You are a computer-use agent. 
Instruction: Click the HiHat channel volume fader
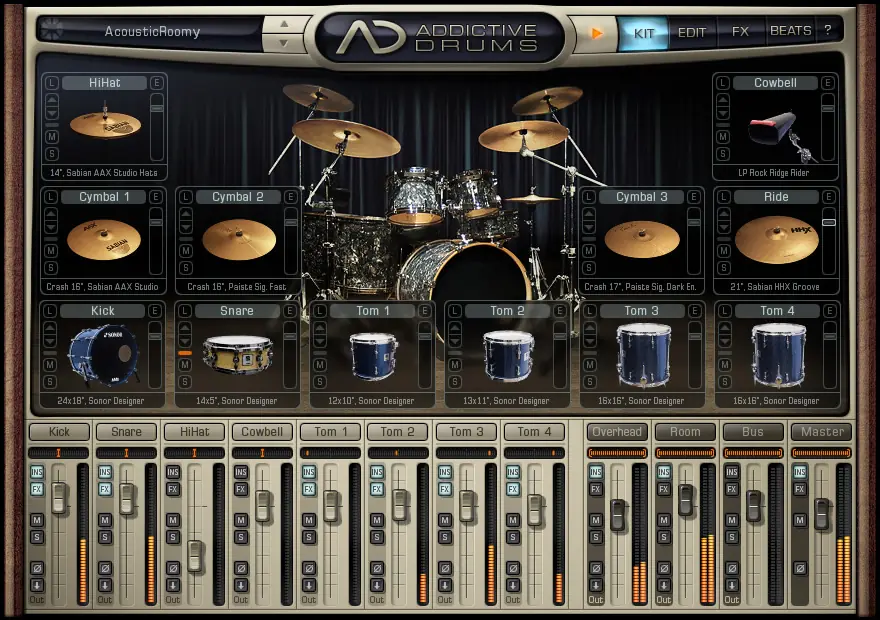click(x=195, y=555)
